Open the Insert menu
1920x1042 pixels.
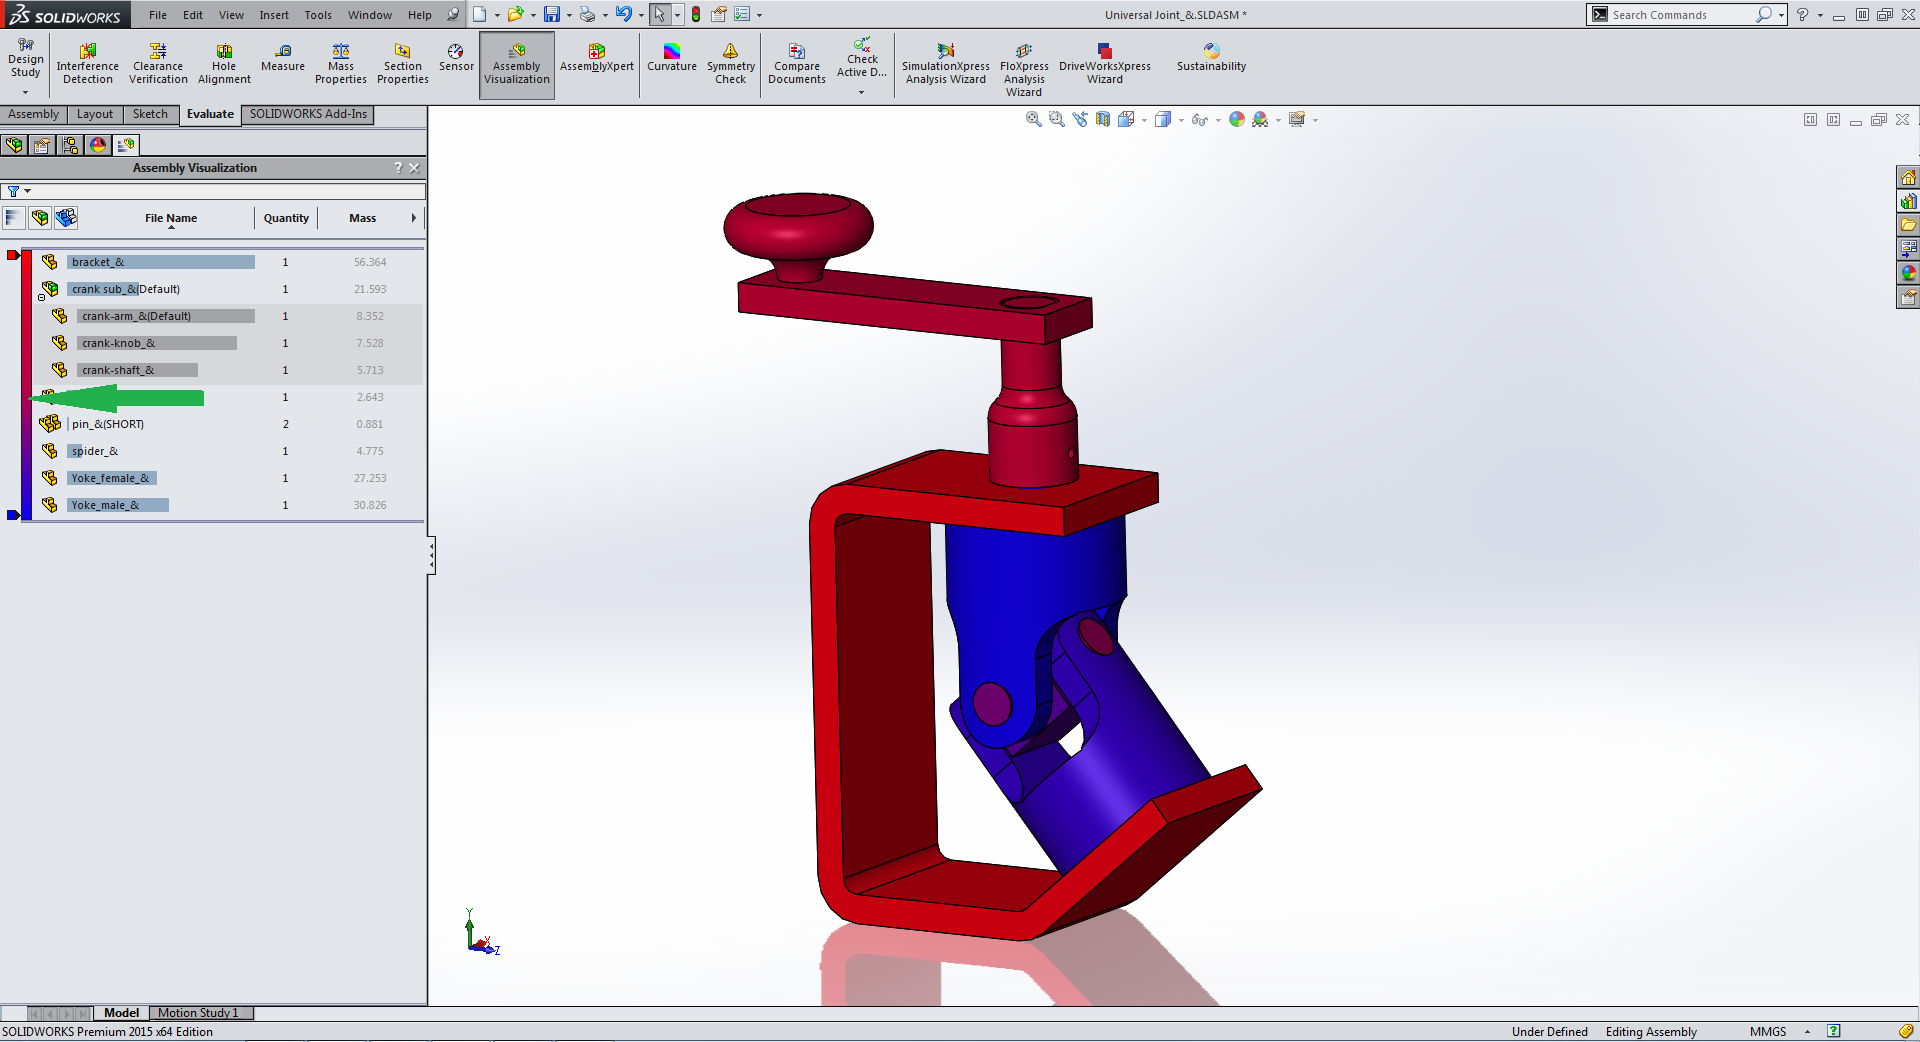pos(274,15)
